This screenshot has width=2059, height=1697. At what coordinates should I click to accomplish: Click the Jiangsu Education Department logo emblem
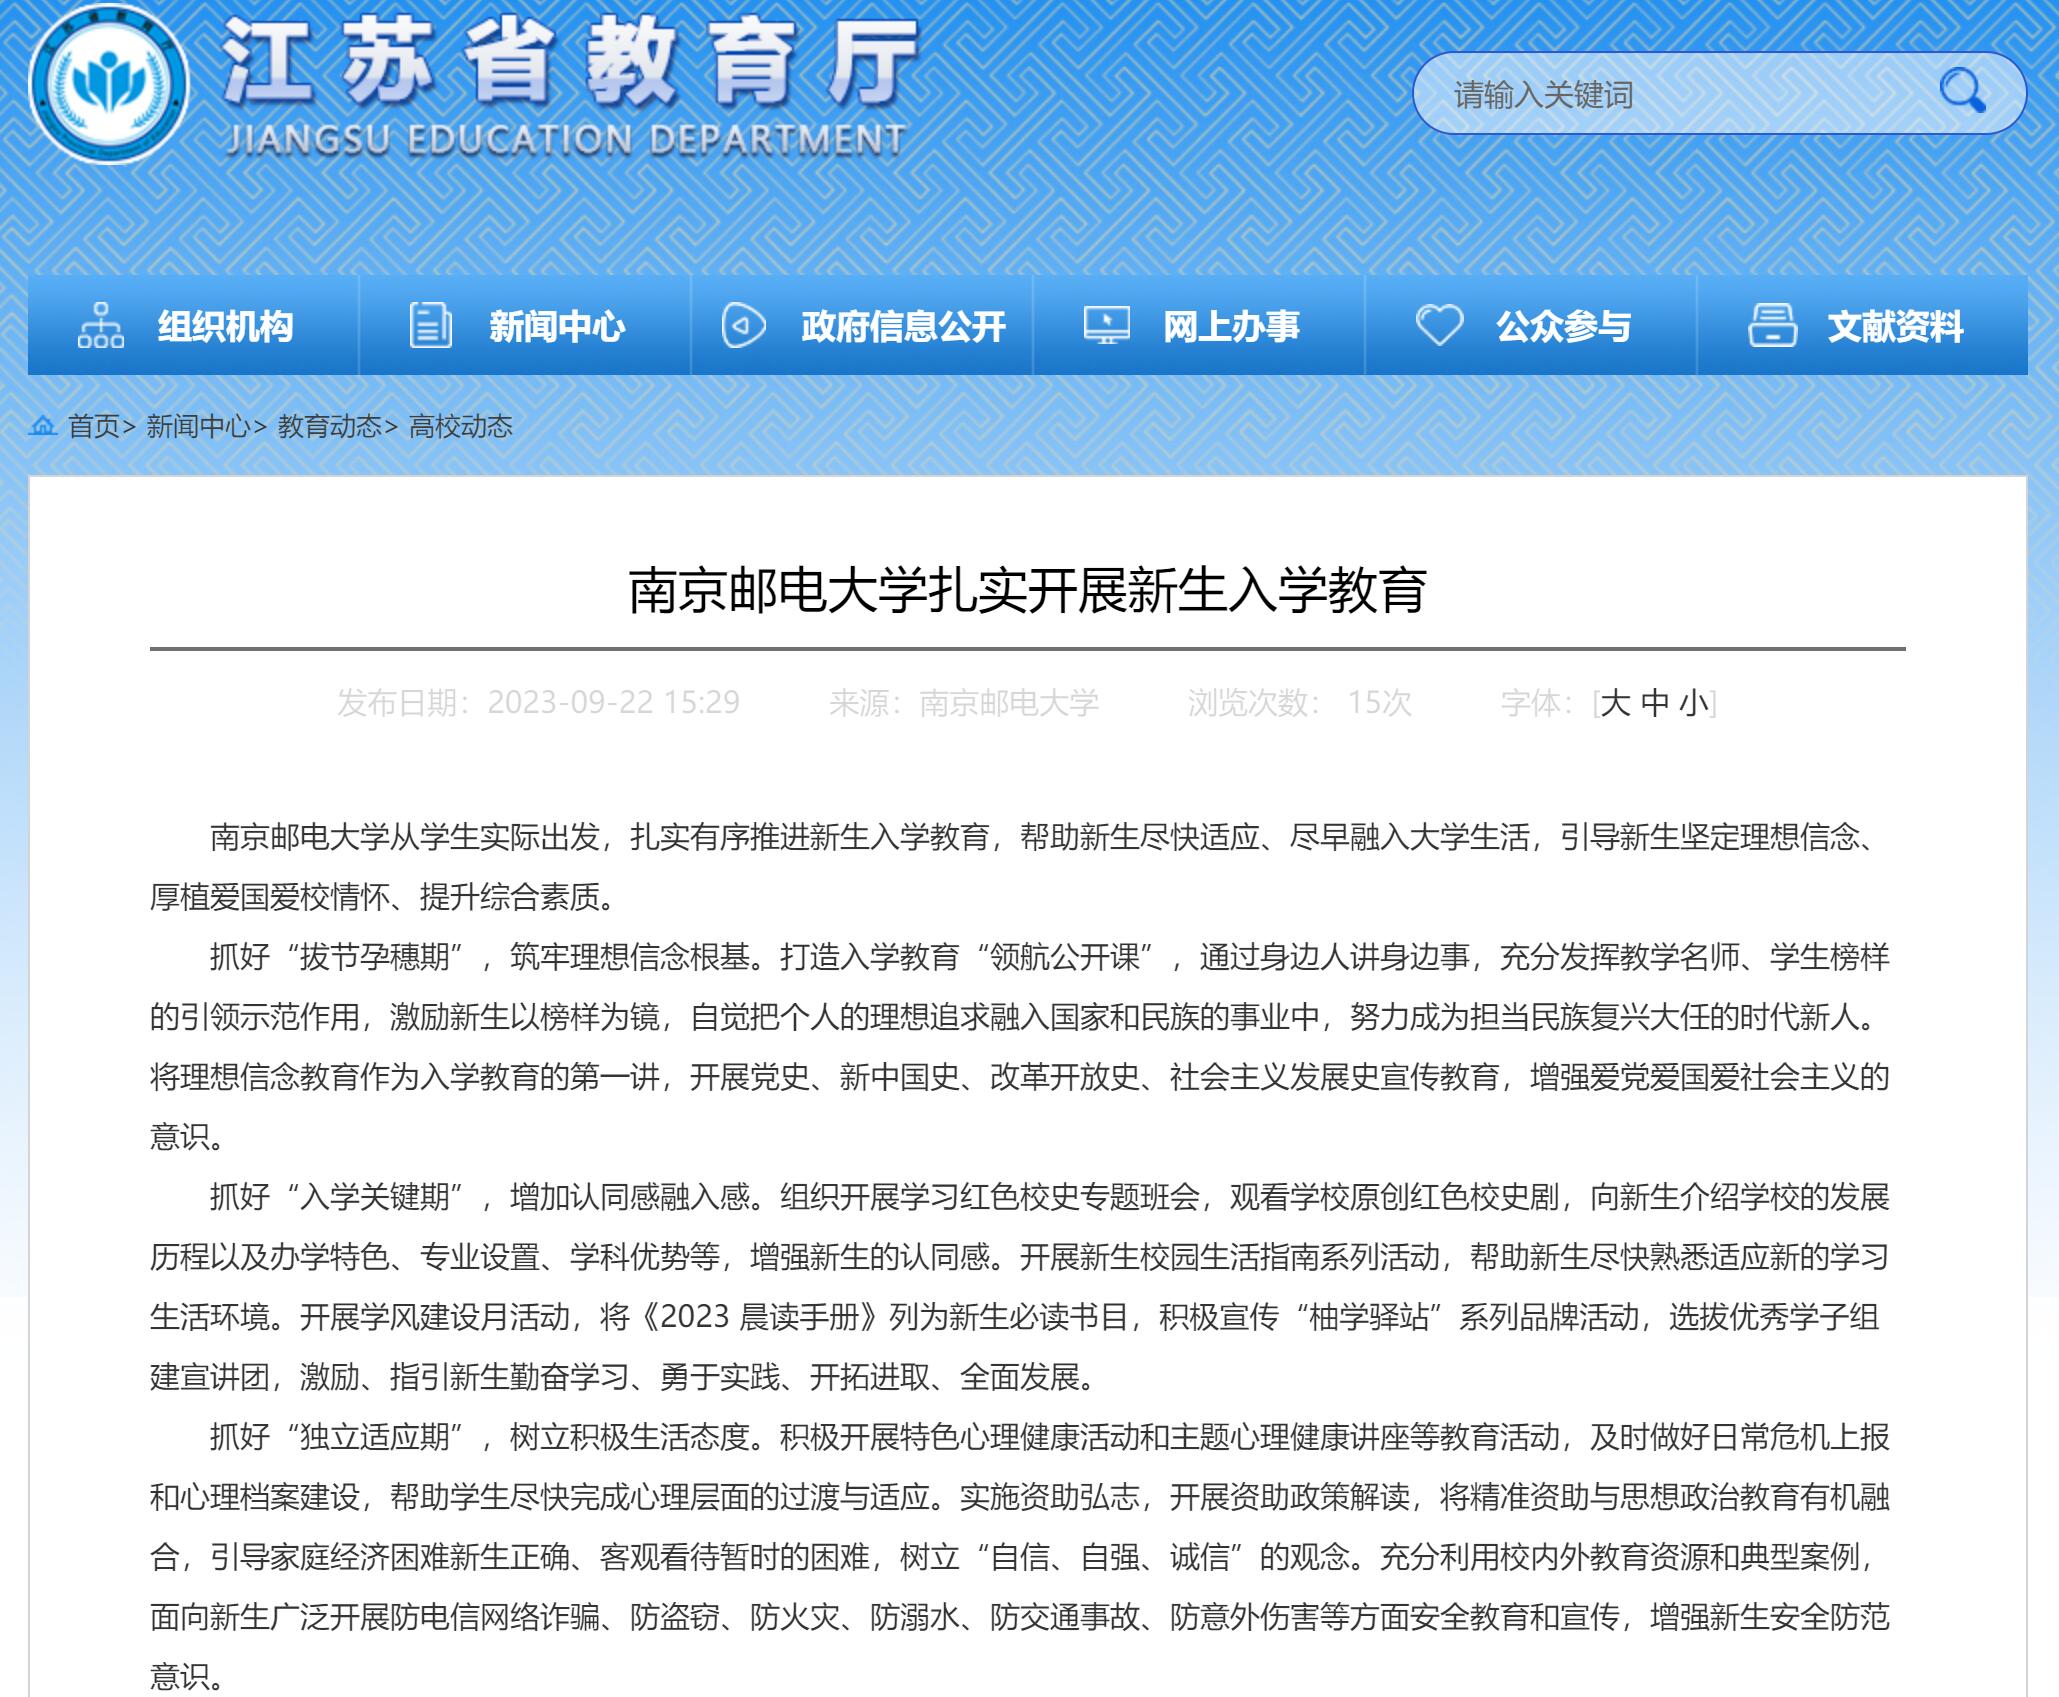point(110,85)
